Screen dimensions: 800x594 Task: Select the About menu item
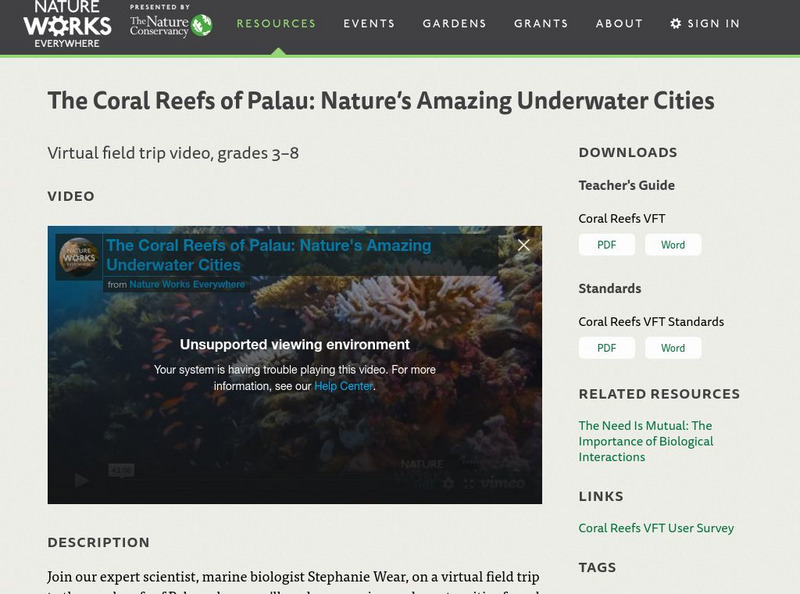(619, 23)
